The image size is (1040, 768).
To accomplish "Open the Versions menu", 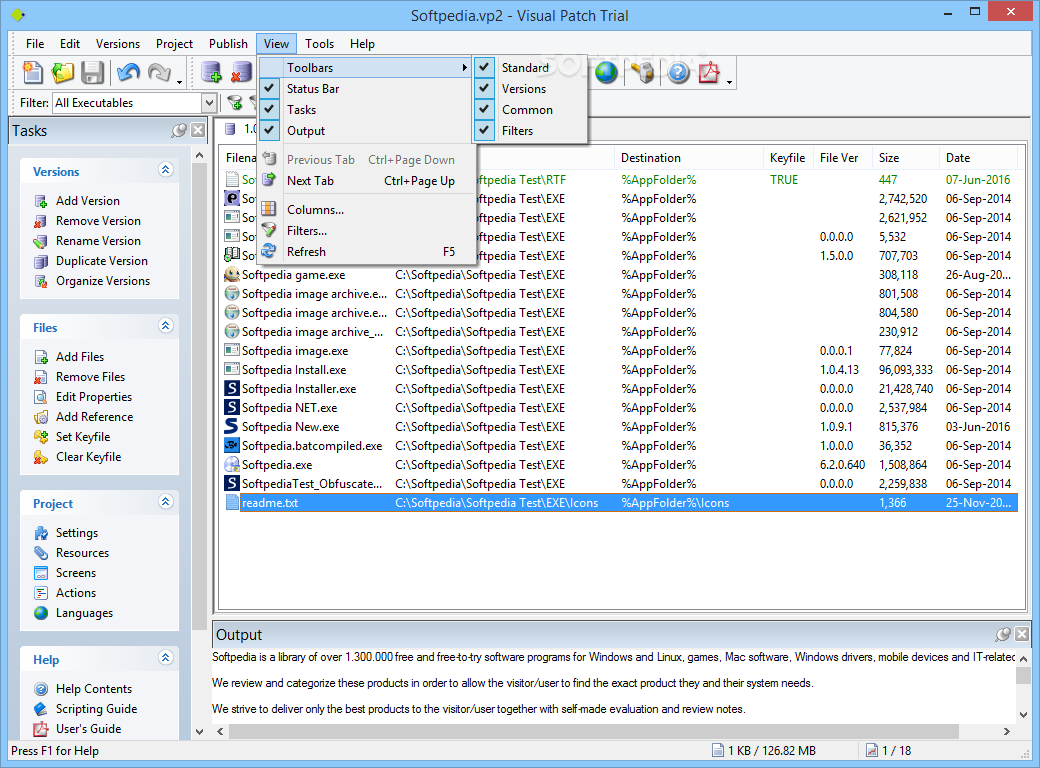I will point(117,44).
